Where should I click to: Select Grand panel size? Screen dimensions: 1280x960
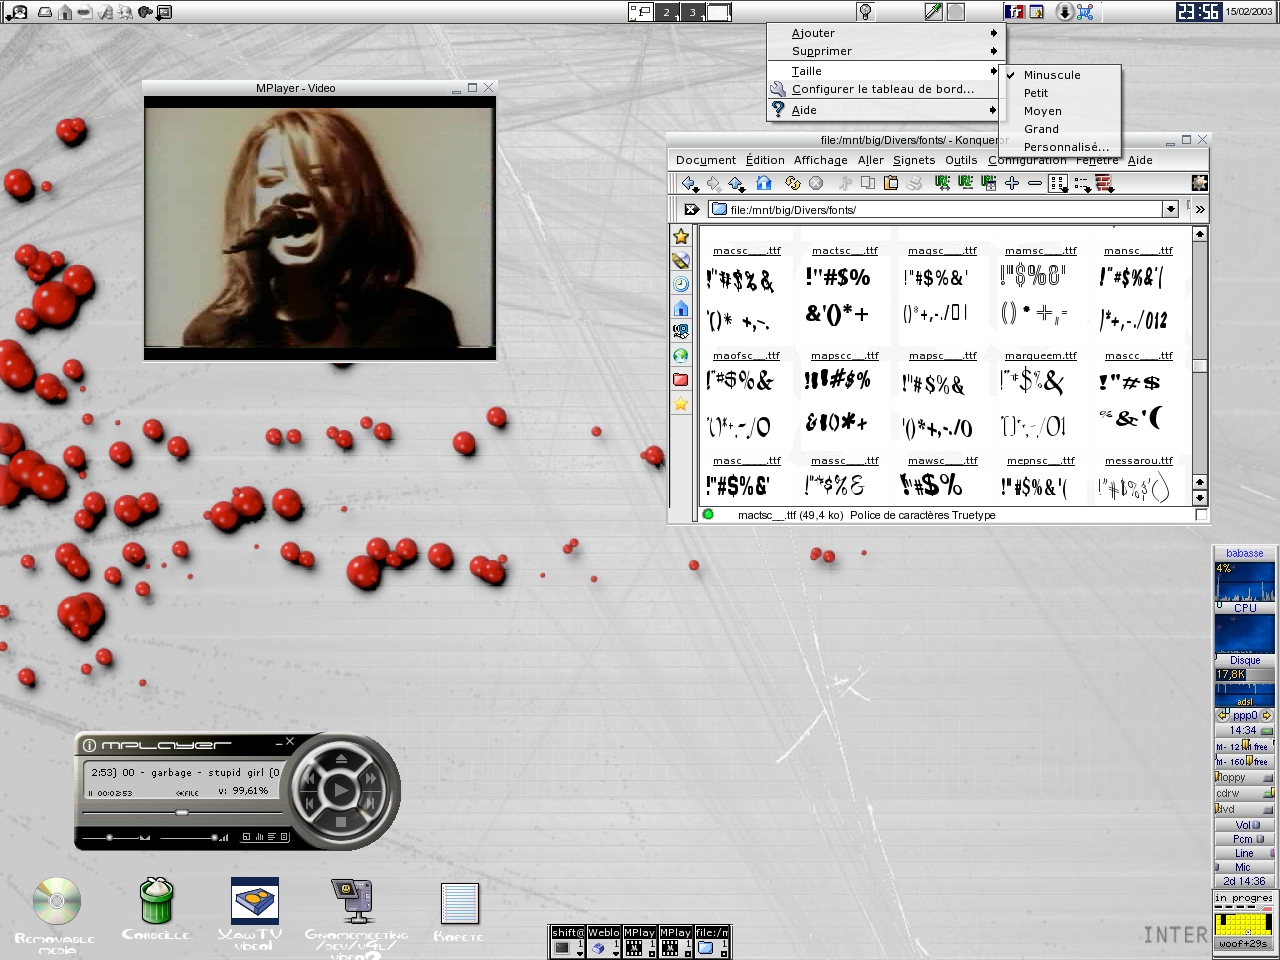[1041, 129]
